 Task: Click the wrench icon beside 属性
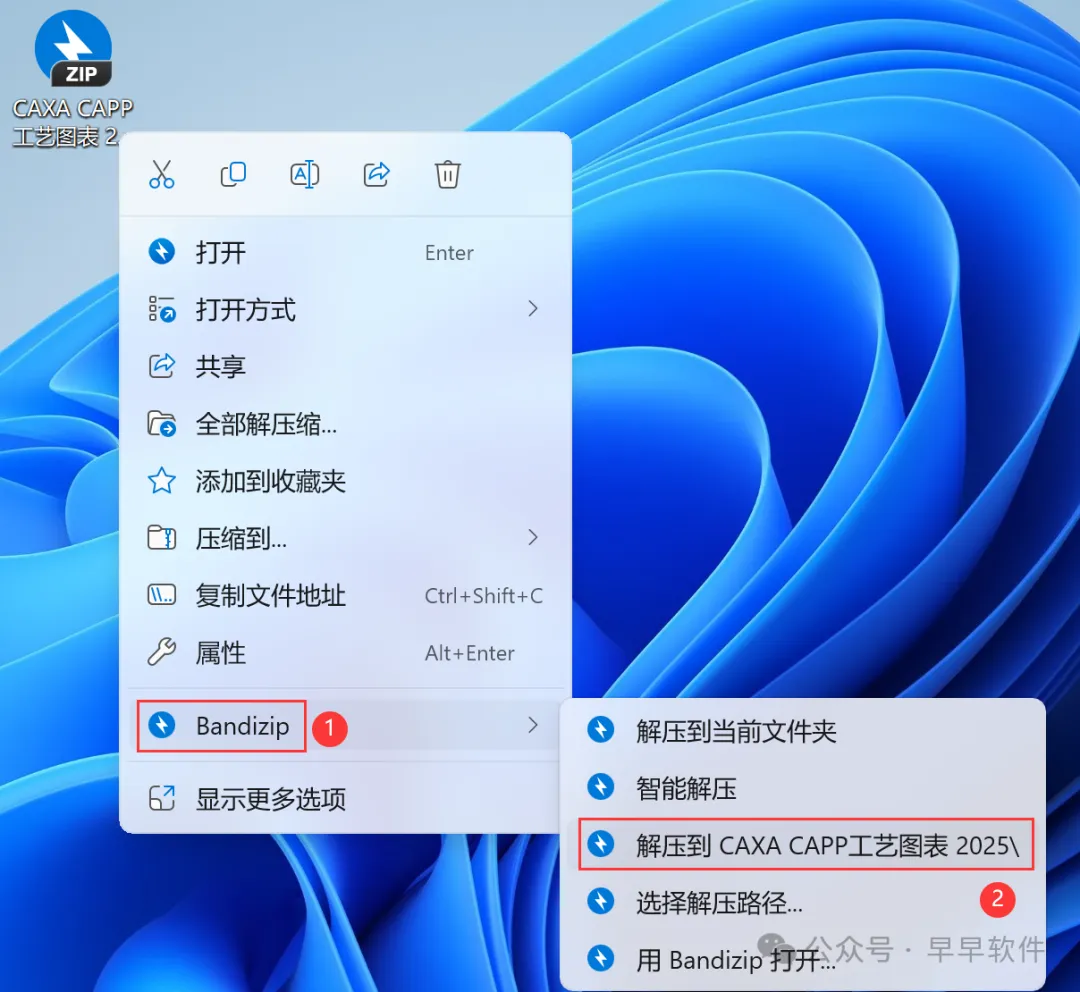pos(162,652)
